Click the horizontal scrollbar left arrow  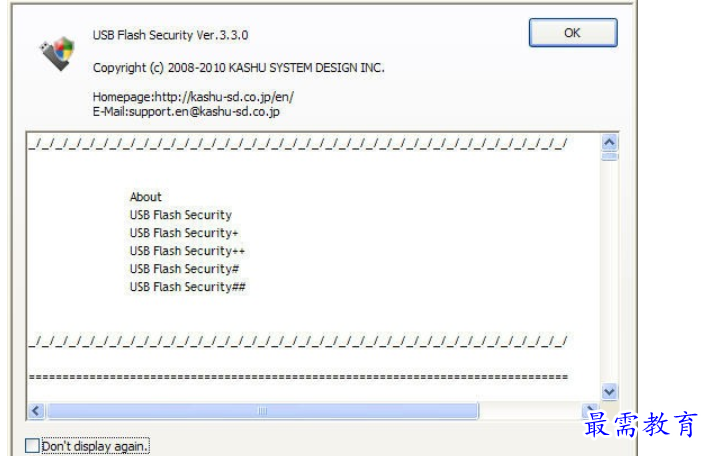click(x=36, y=411)
